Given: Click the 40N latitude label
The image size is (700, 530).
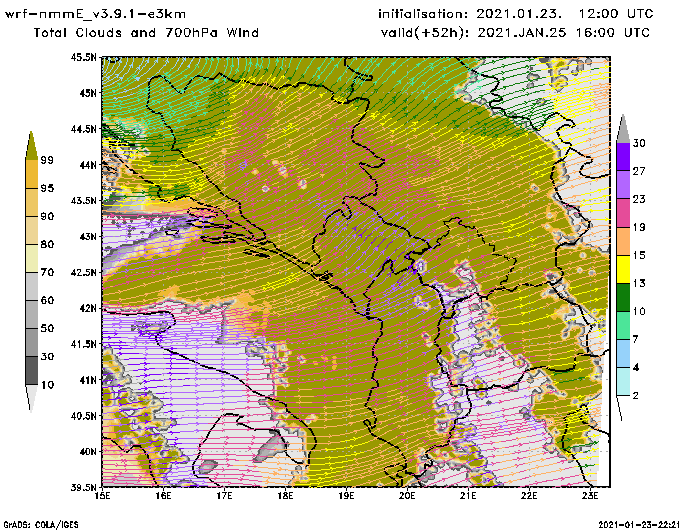Looking at the screenshot, I should [x=88, y=451].
